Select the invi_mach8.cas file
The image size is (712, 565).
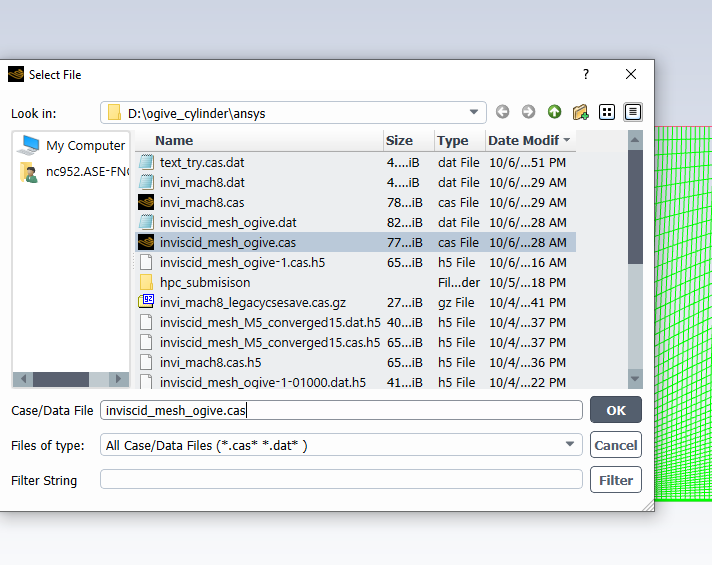tap(202, 202)
